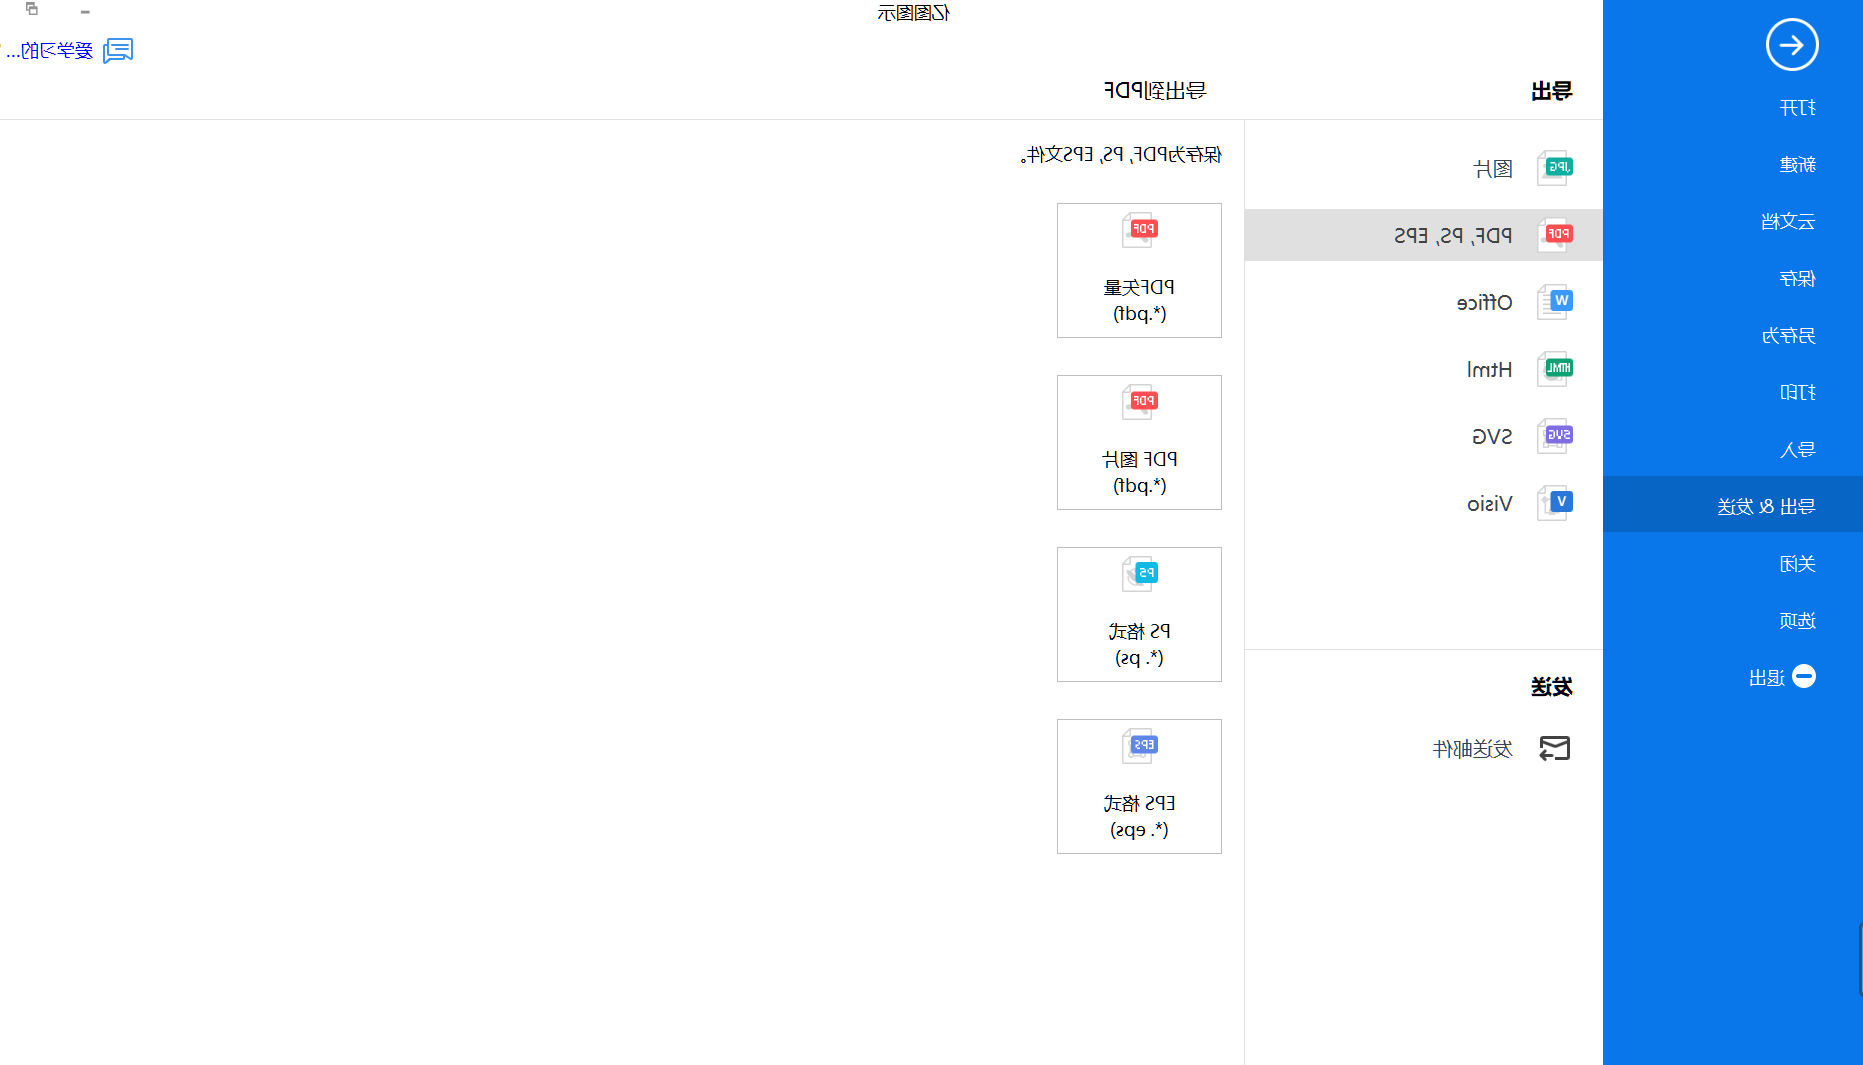The height and width of the screenshot is (1065, 1863).
Task: Click the 导出到PDF heading text
Action: [x=1155, y=90]
